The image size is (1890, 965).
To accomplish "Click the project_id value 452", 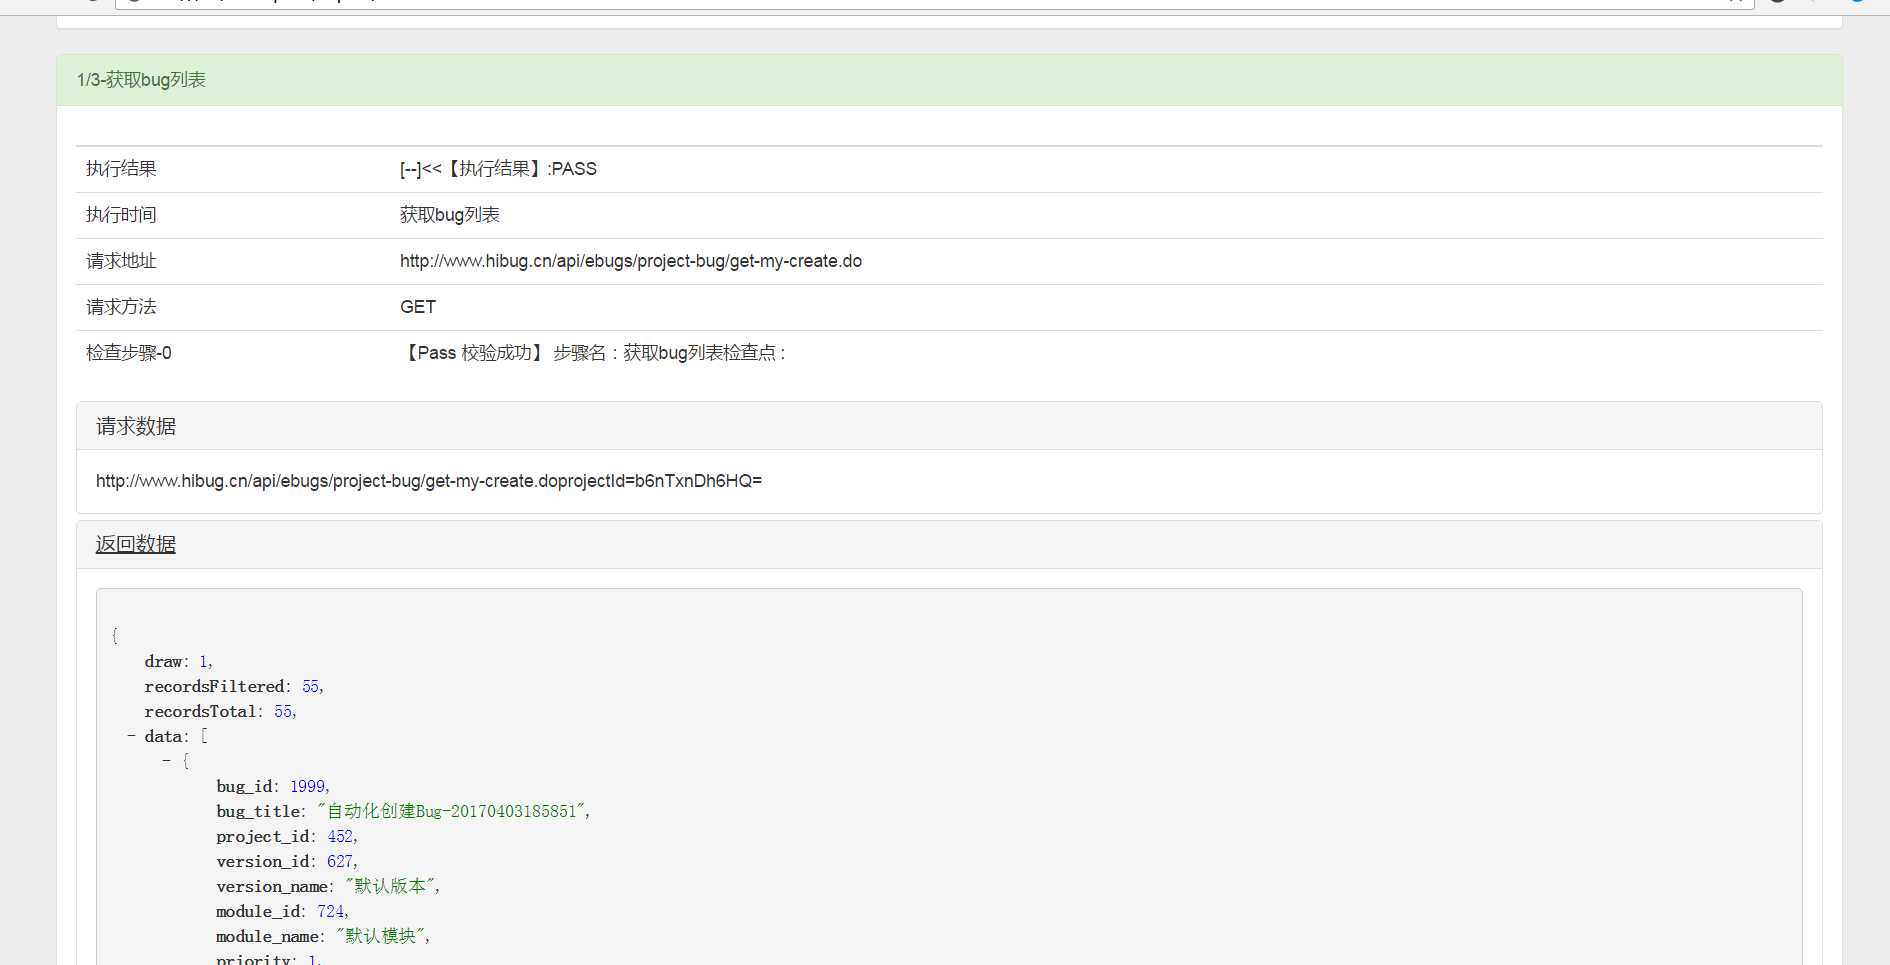I will click(x=340, y=837).
